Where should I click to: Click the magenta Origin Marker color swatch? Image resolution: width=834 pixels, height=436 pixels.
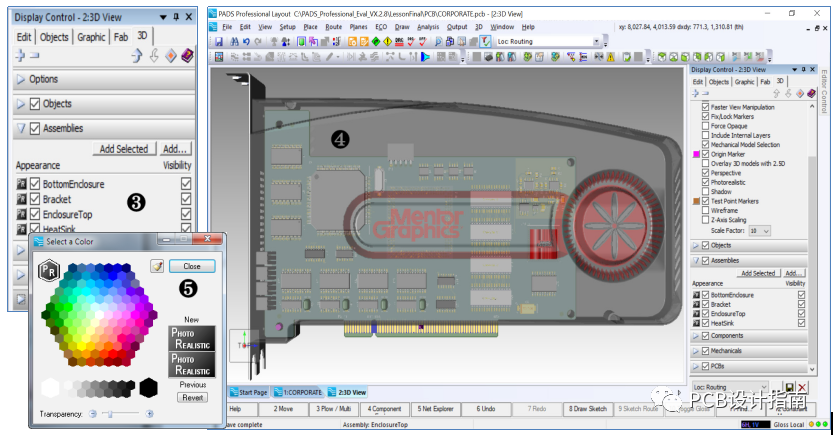tap(696, 154)
